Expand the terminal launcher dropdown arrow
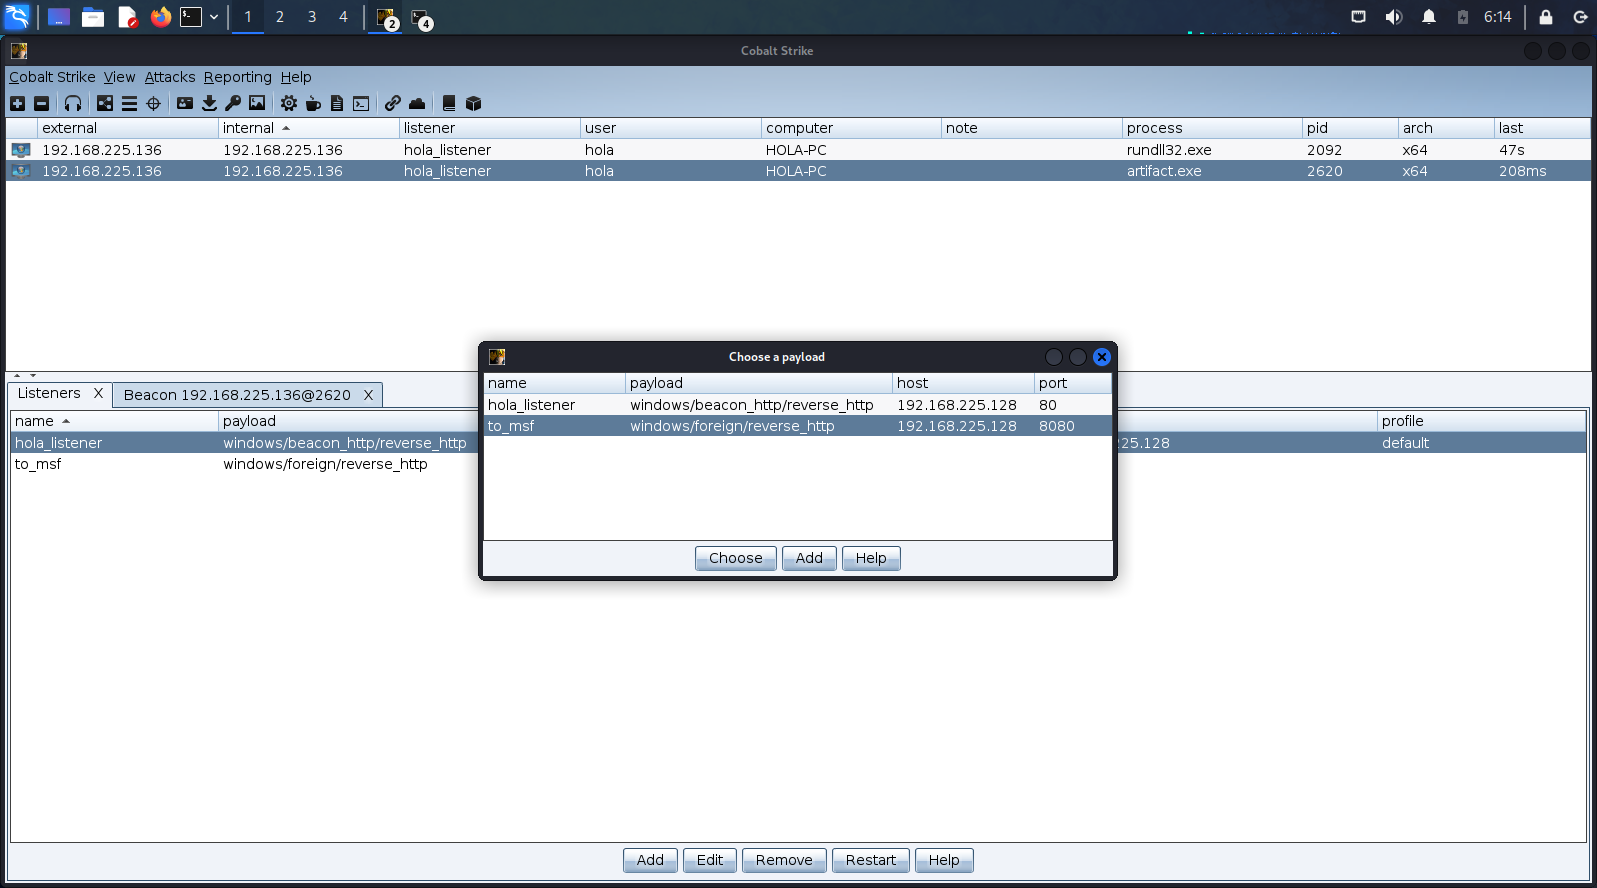This screenshot has width=1597, height=888. pos(214,17)
